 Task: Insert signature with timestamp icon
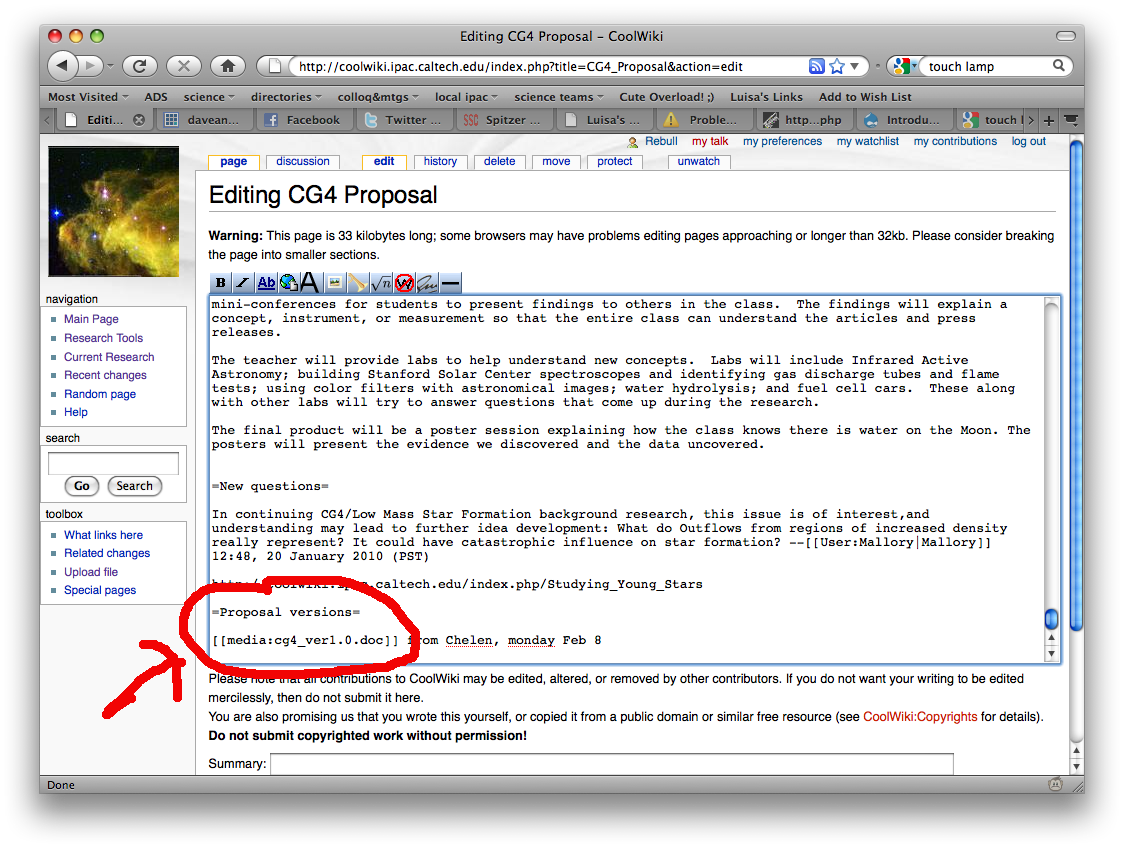(427, 283)
